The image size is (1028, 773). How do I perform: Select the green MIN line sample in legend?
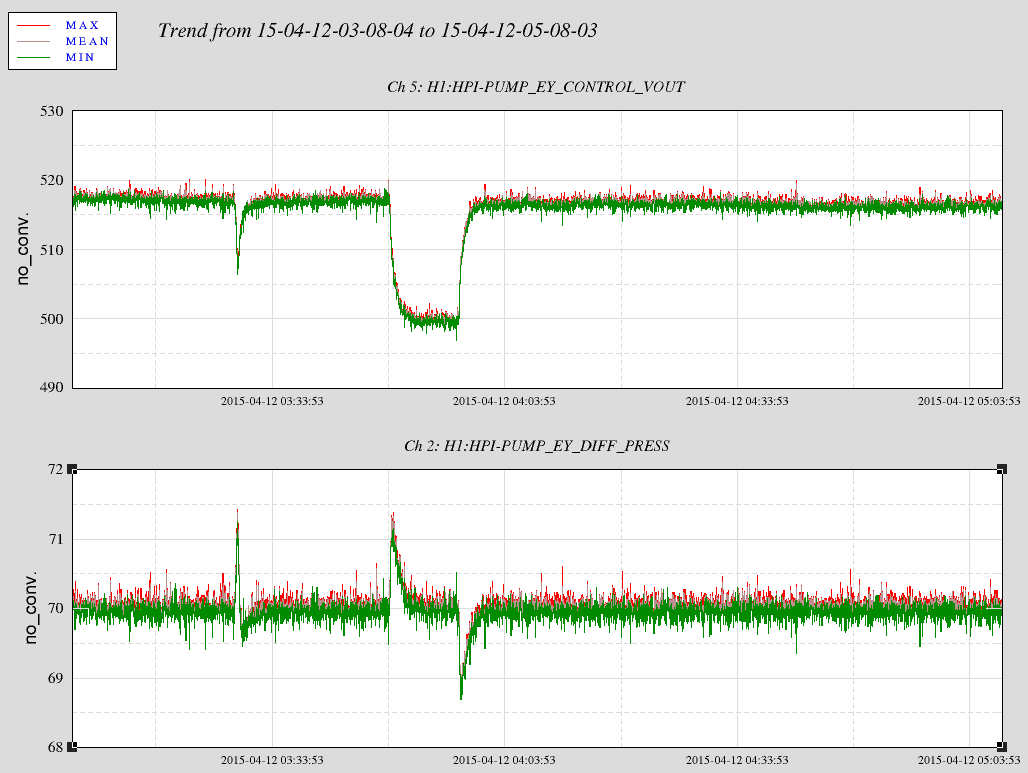coord(33,57)
